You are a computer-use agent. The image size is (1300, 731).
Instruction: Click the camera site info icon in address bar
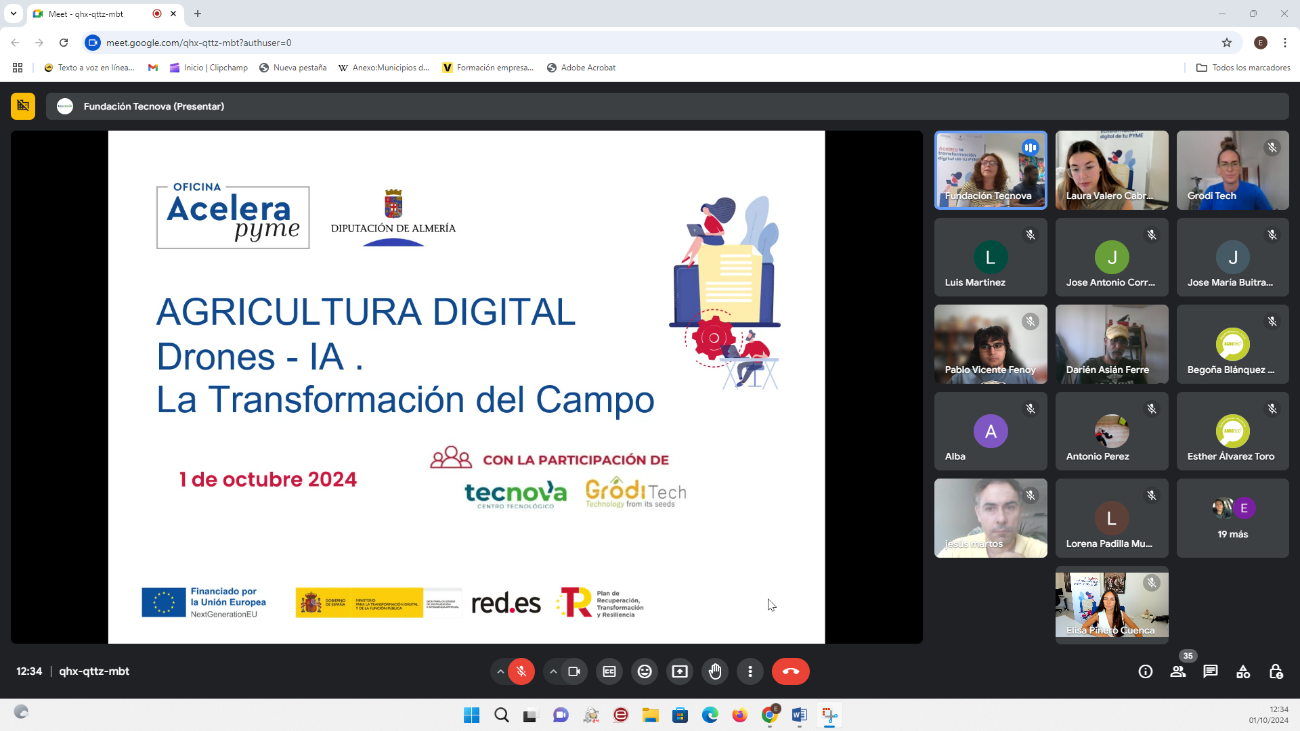point(93,43)
